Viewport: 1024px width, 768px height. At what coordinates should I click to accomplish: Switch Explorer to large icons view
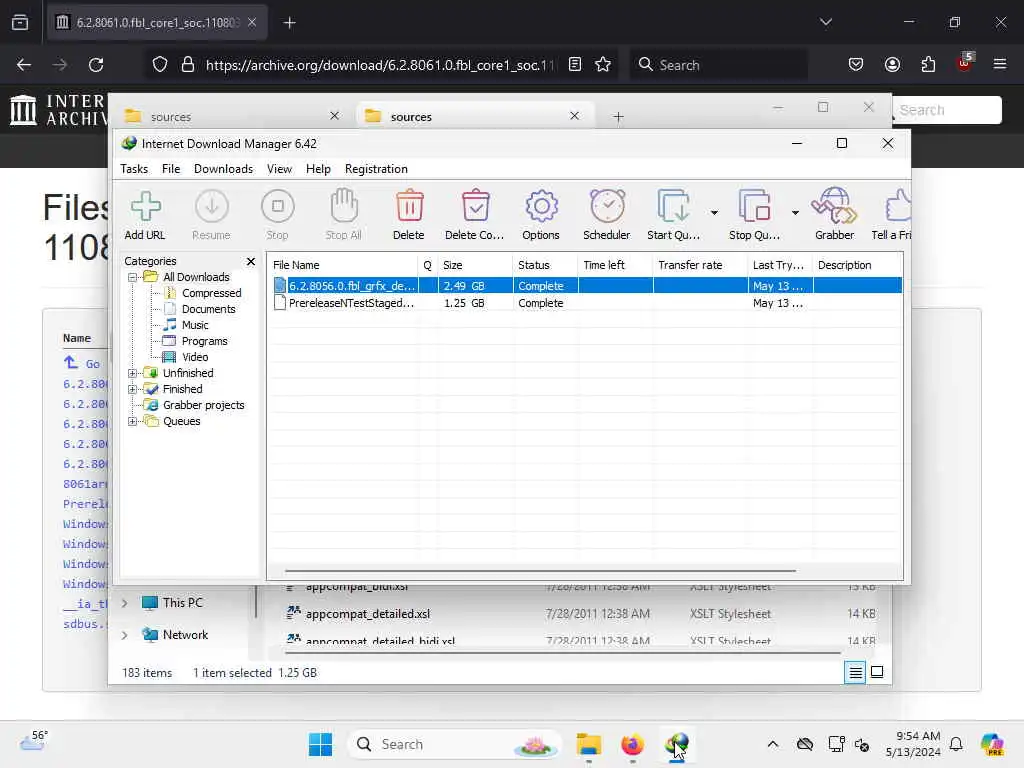(877, 672)
